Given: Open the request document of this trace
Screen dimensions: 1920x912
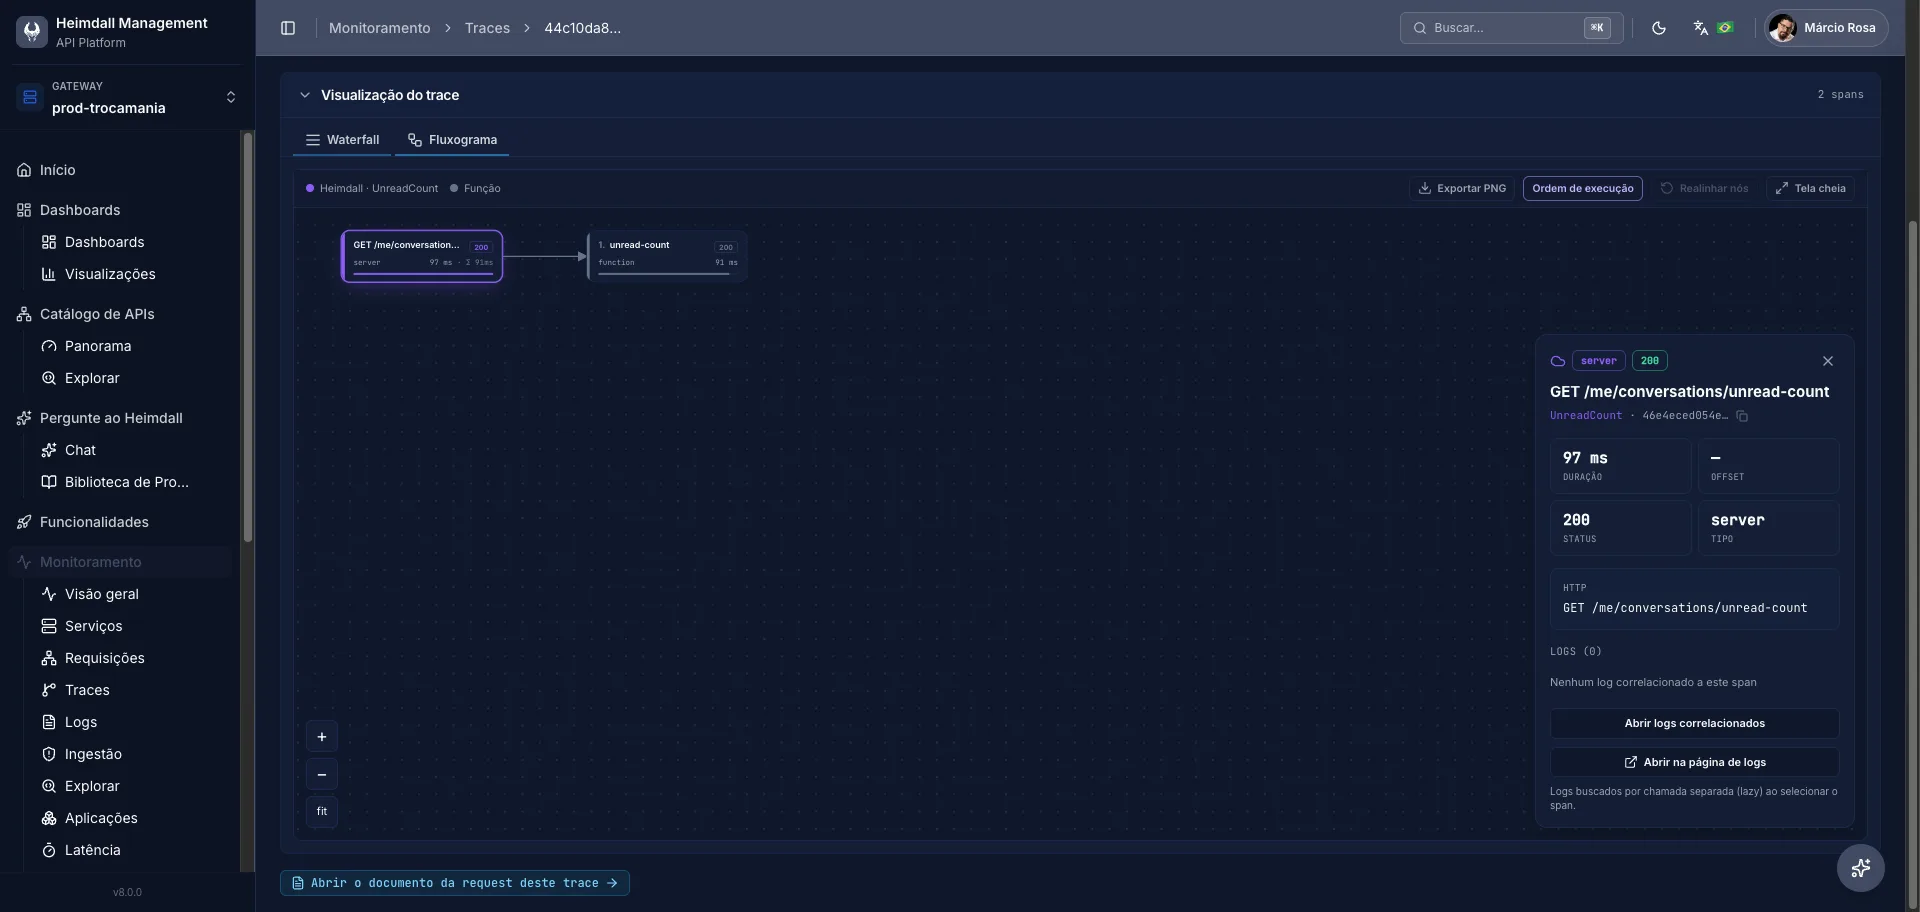Looking at the screenshot, I should (x=455, y=883).
